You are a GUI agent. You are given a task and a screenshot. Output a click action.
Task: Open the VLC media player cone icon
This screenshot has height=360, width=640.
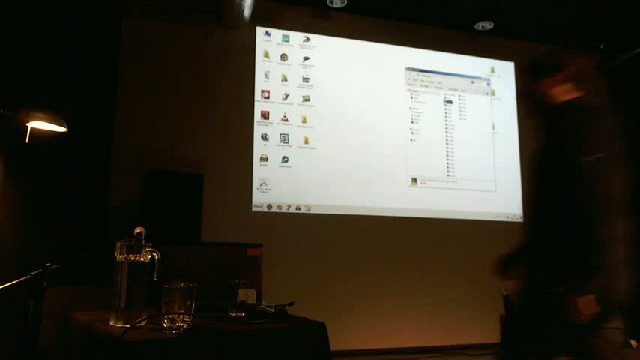(285, 118)
